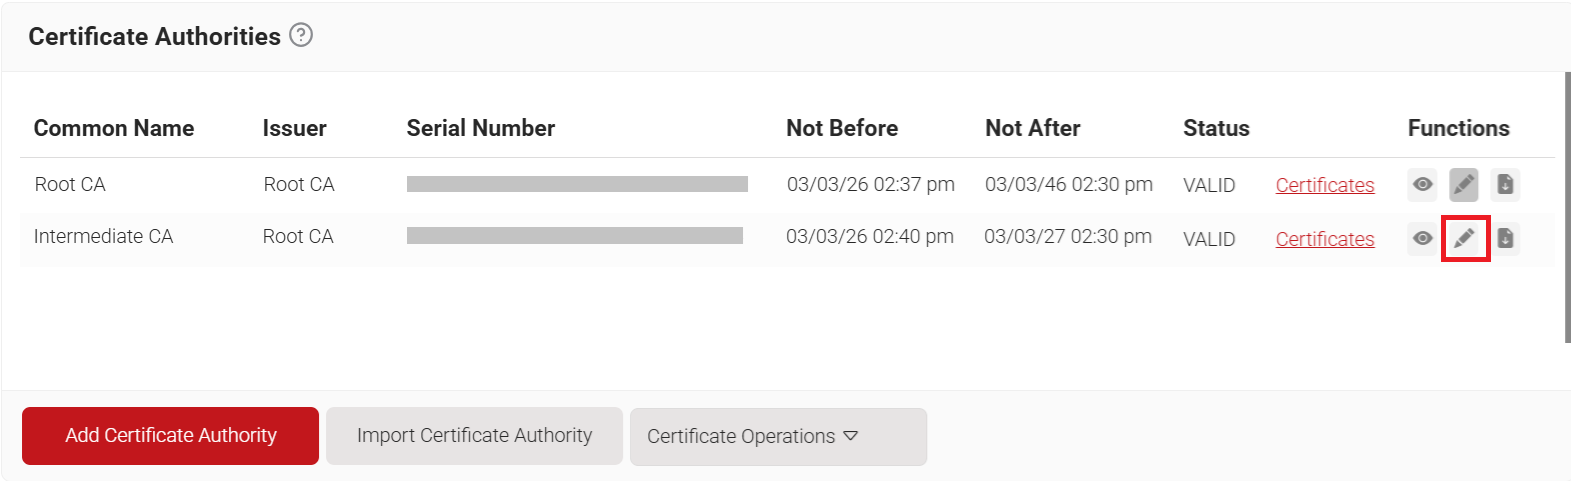Viewport: 1571px width, 481px height.
Task: View details of the Root CA certificate
Action: pyautogui.click(x=1422, y=185)
